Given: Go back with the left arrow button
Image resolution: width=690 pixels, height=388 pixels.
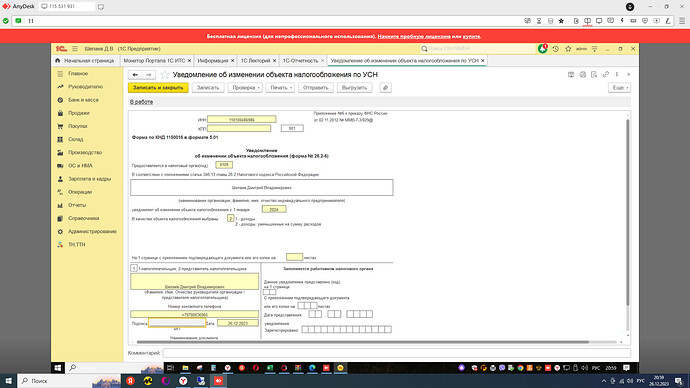Looking at the screenshot, I should tap(135, 75).
